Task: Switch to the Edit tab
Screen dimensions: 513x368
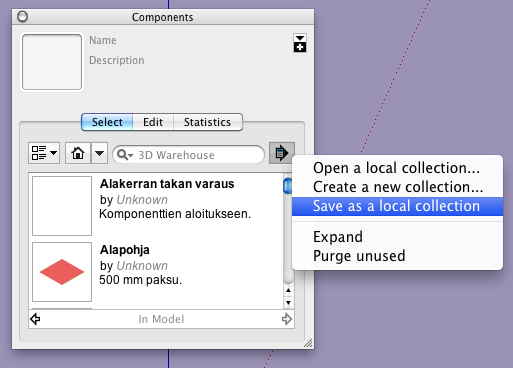Action: 153,122
